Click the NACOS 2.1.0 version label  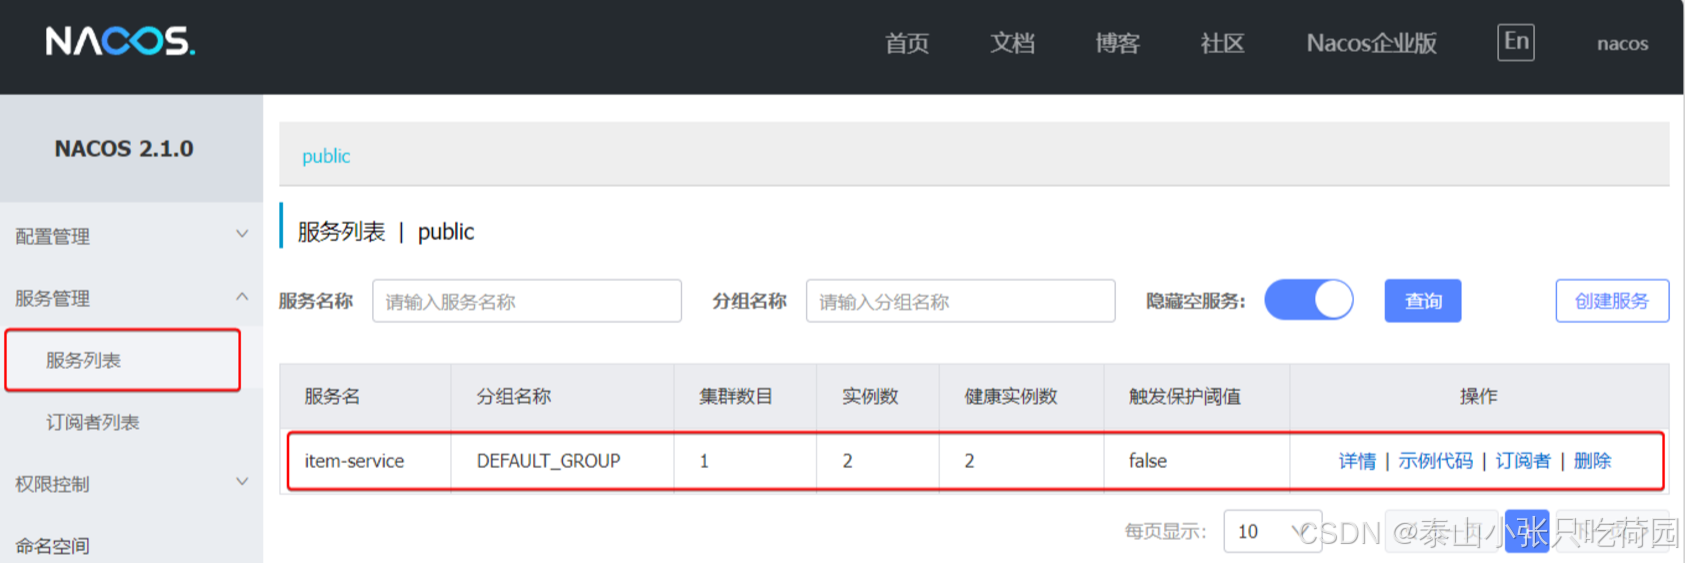(124, 149)
